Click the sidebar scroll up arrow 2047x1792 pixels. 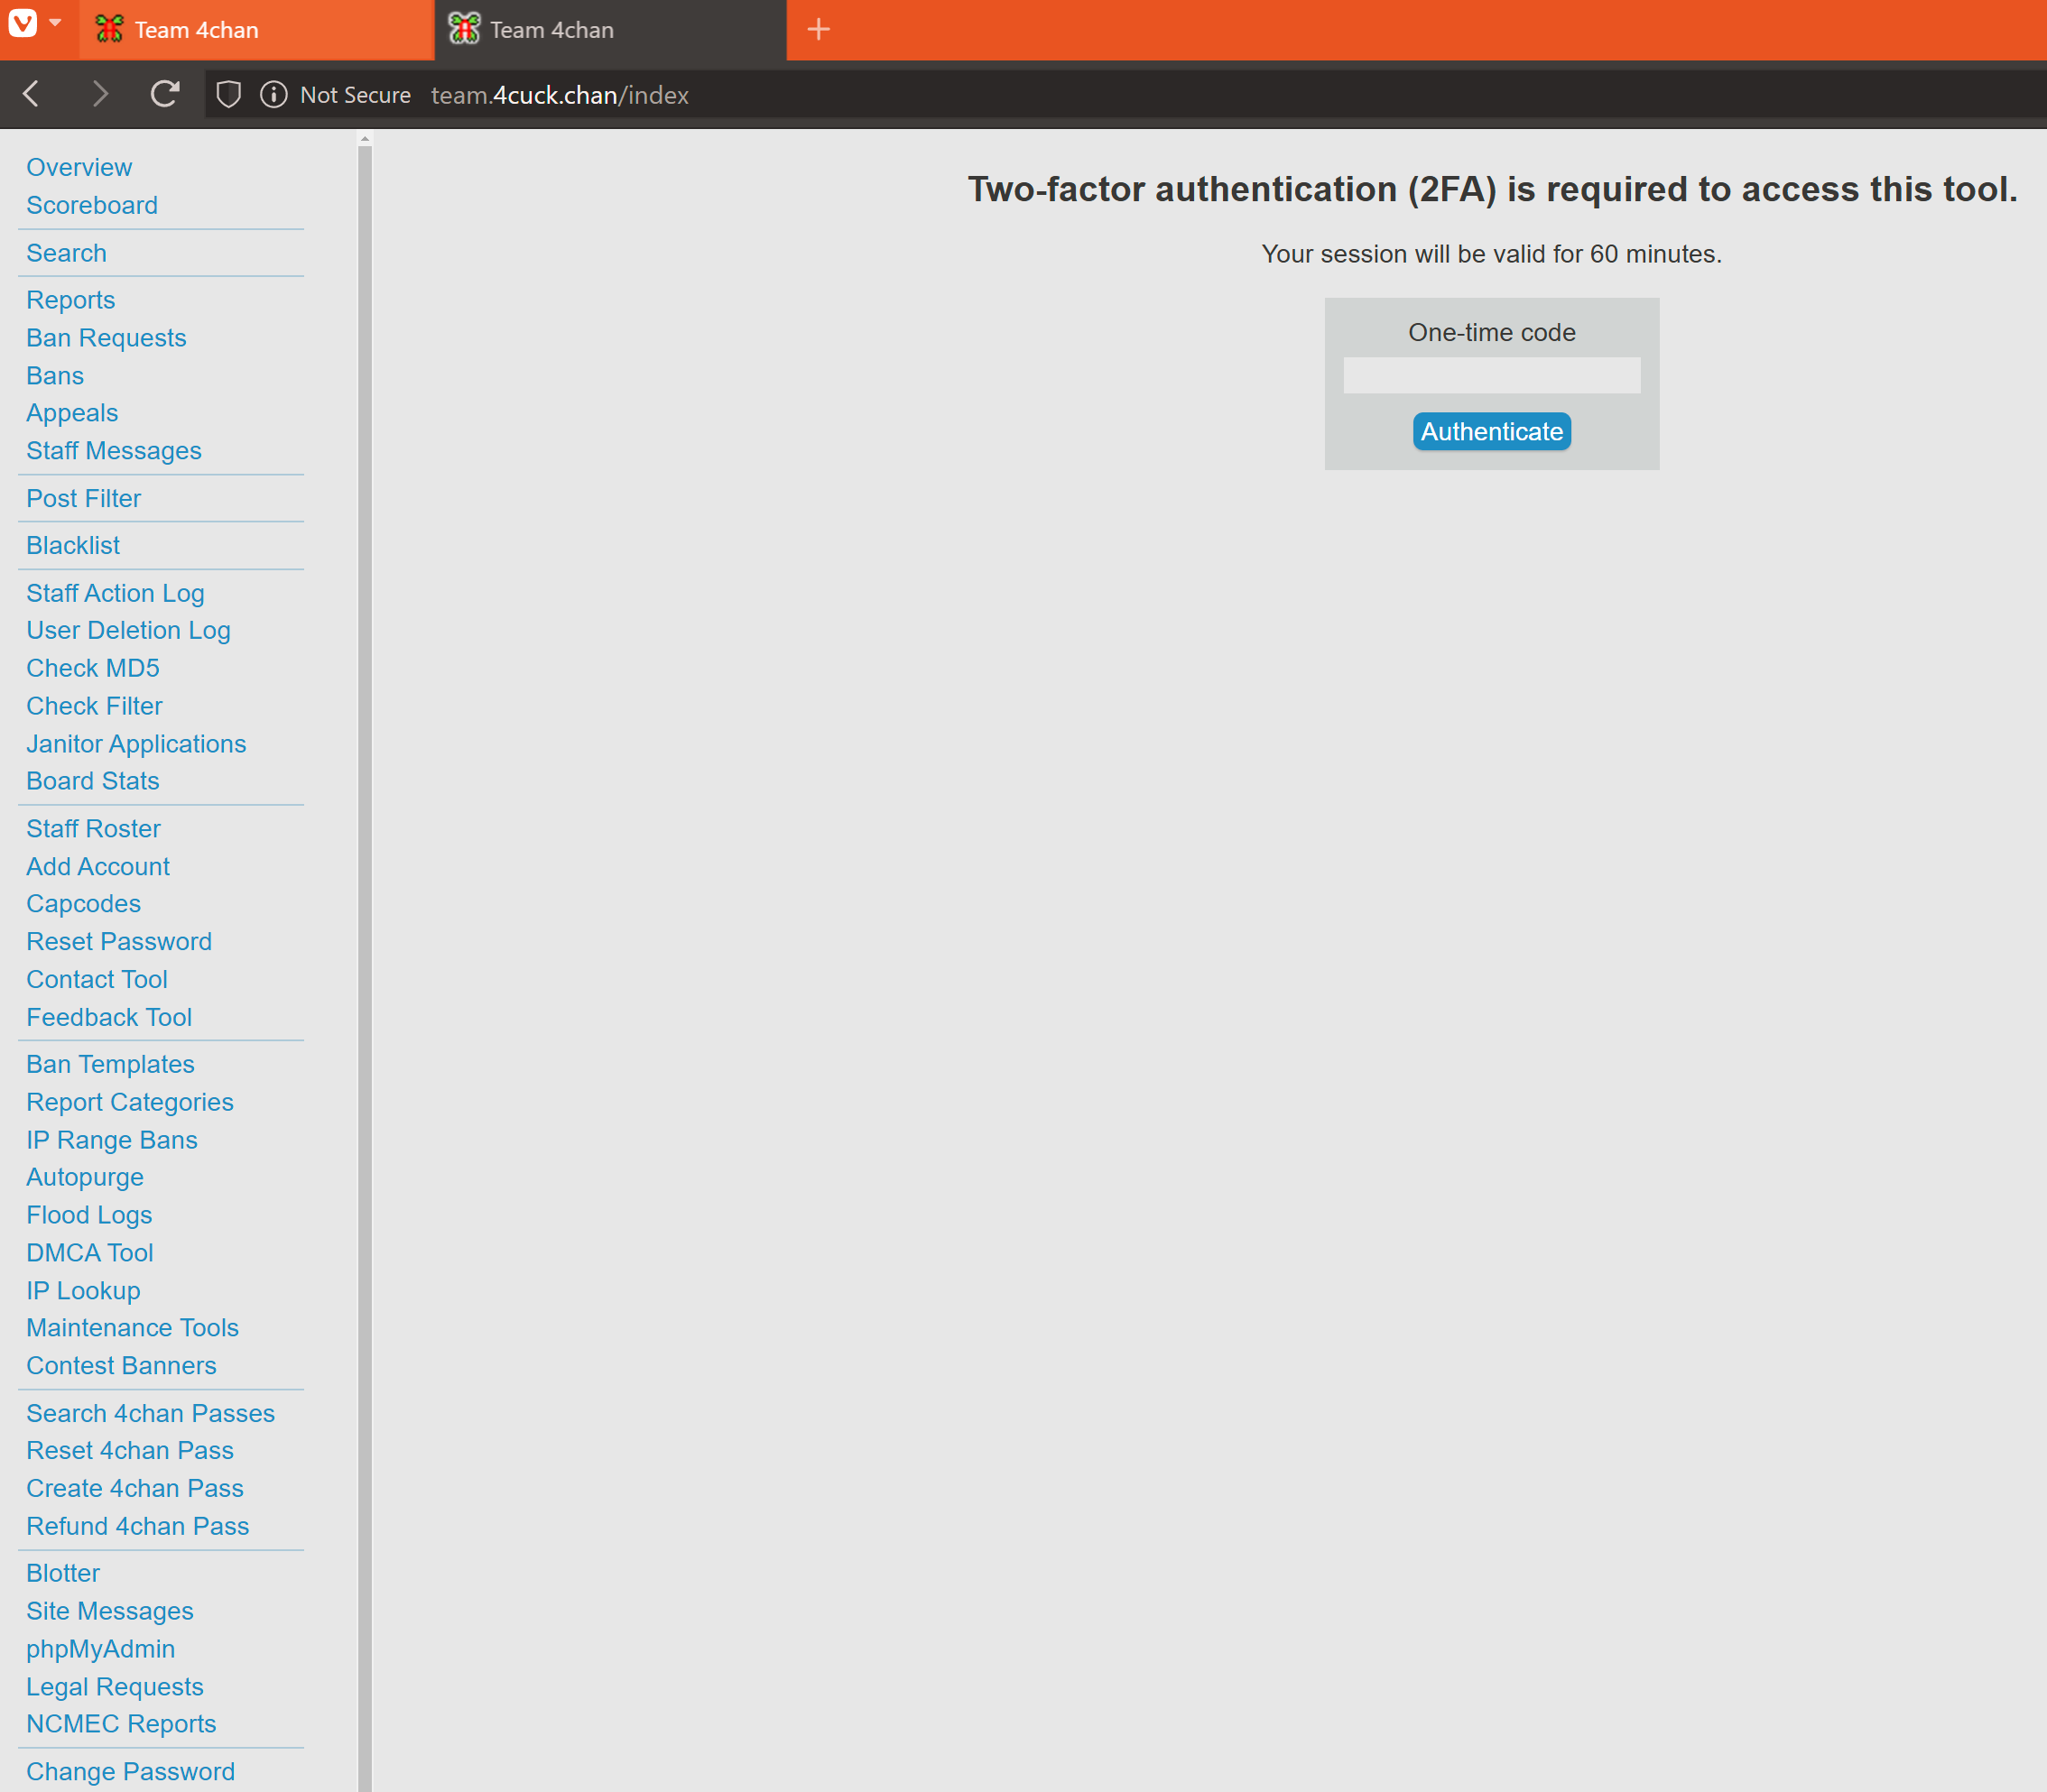(365, 139)
